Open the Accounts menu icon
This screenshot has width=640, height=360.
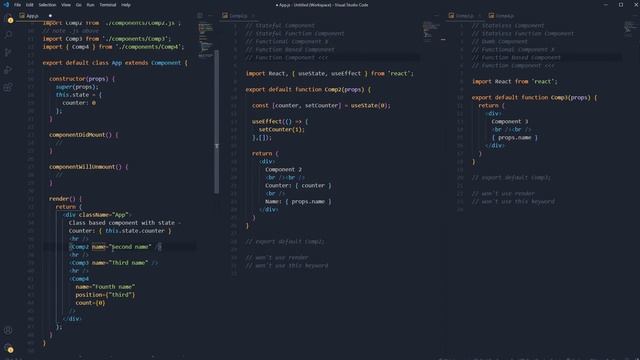point(8,331)
